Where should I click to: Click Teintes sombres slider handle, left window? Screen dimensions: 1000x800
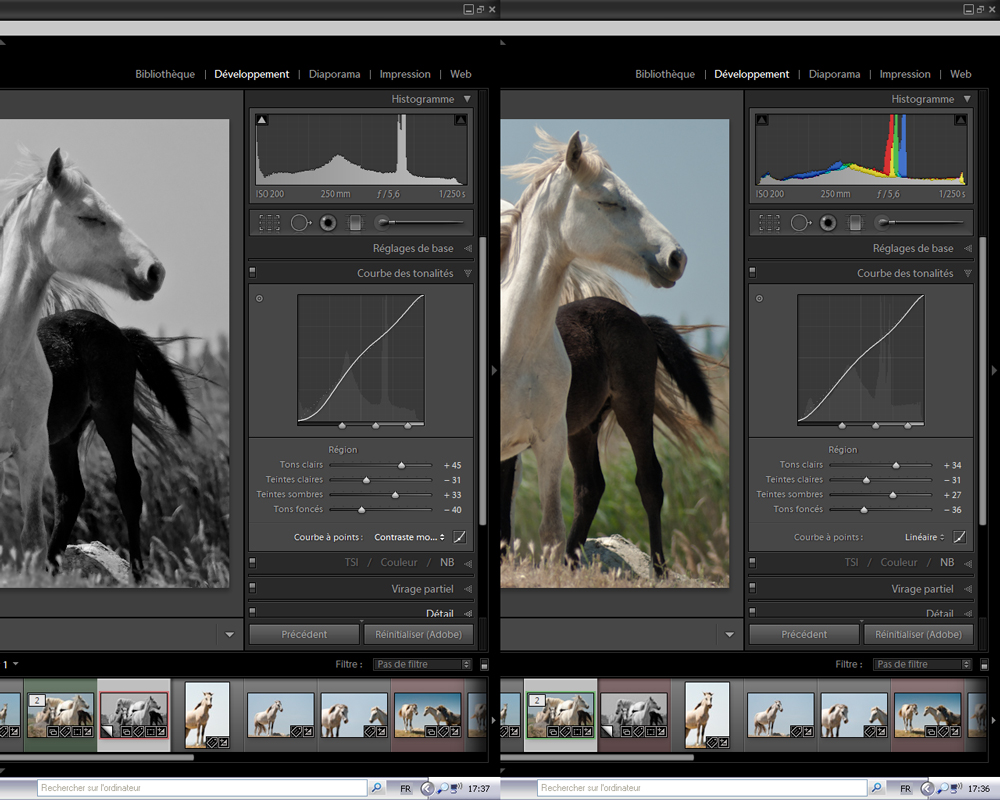[x=395, y=495]
